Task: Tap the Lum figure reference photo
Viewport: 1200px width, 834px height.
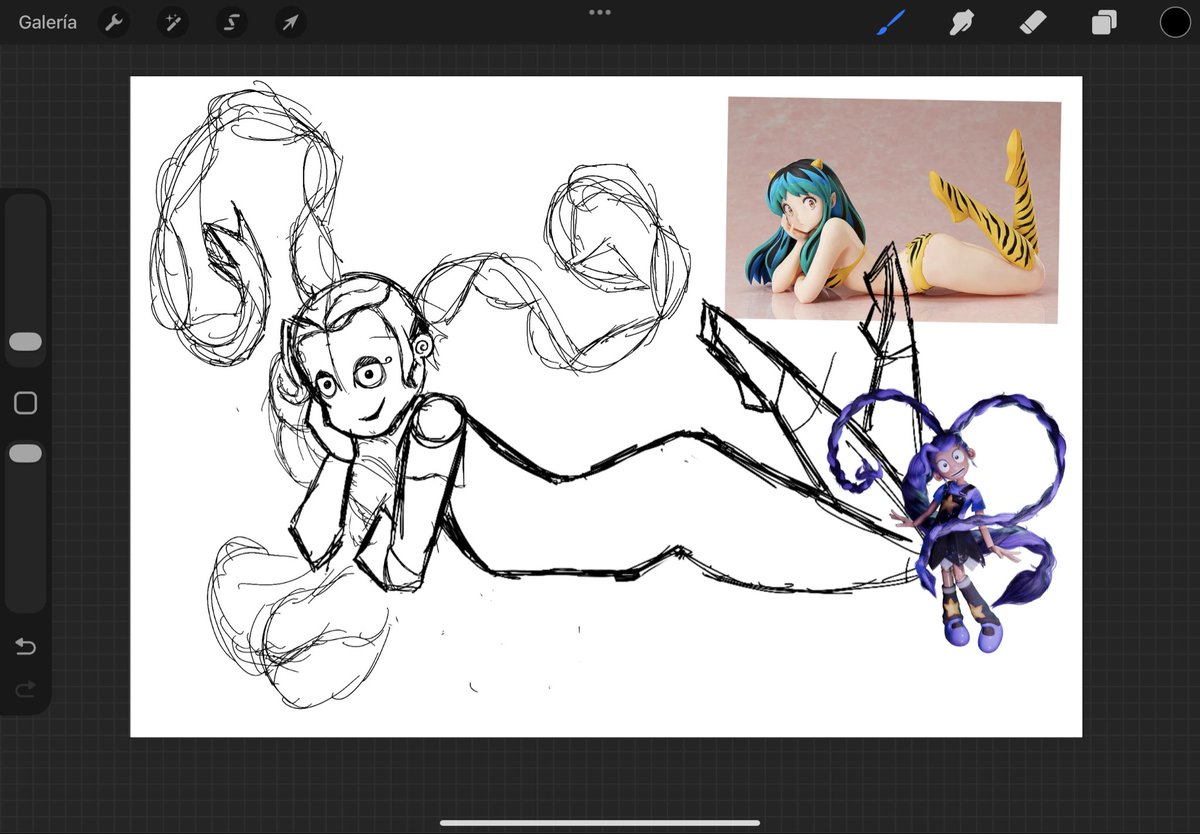Action: click(x=893, y=210)
